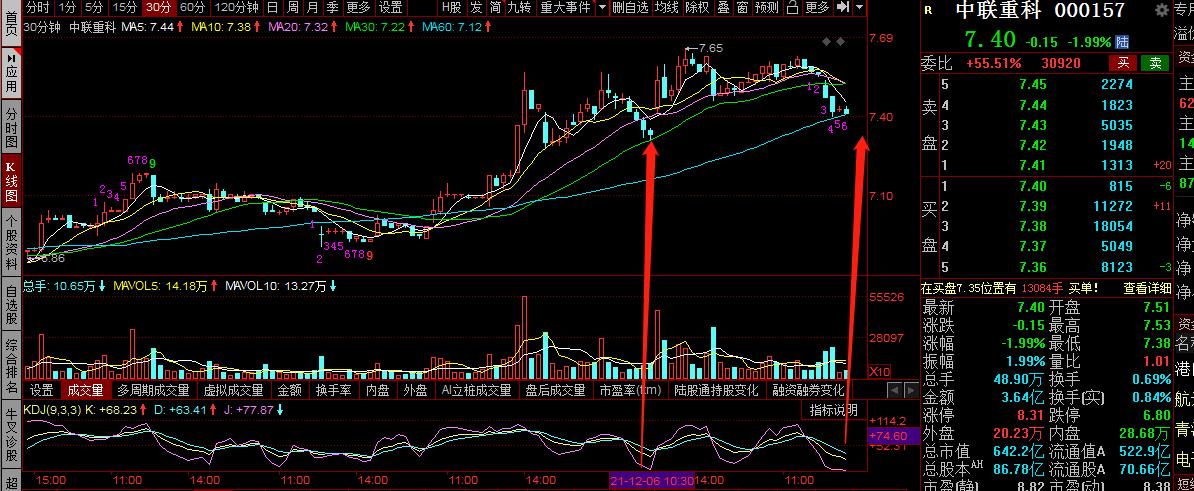Click the R badge next to 中联重科

[x=927, y=11]
